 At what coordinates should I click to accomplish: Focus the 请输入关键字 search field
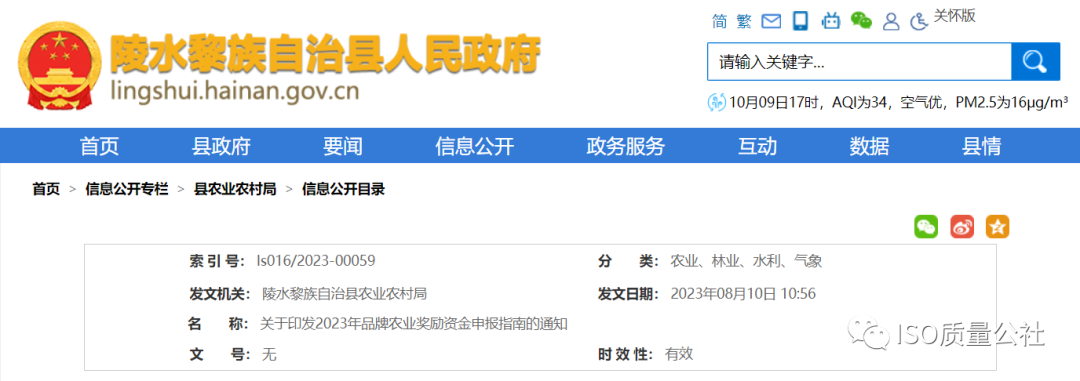click(859, 62)
